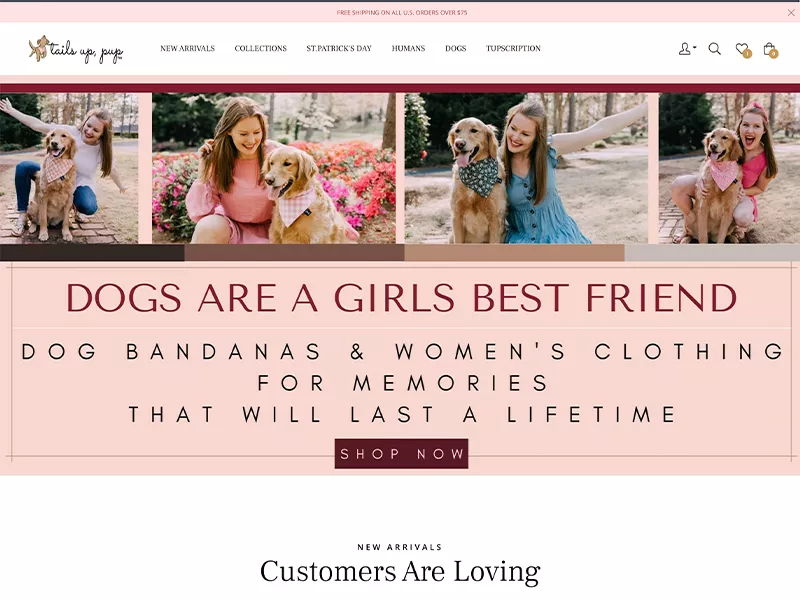Image resolution: width=800 pixels, height=600 pixels.
Task: Click the Dogs Are A Girls Best Friend heading
Action: 402,297
